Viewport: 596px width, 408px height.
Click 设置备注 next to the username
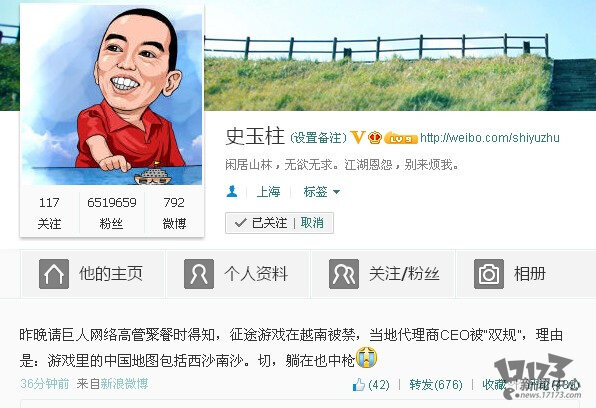tap(318, 138)
